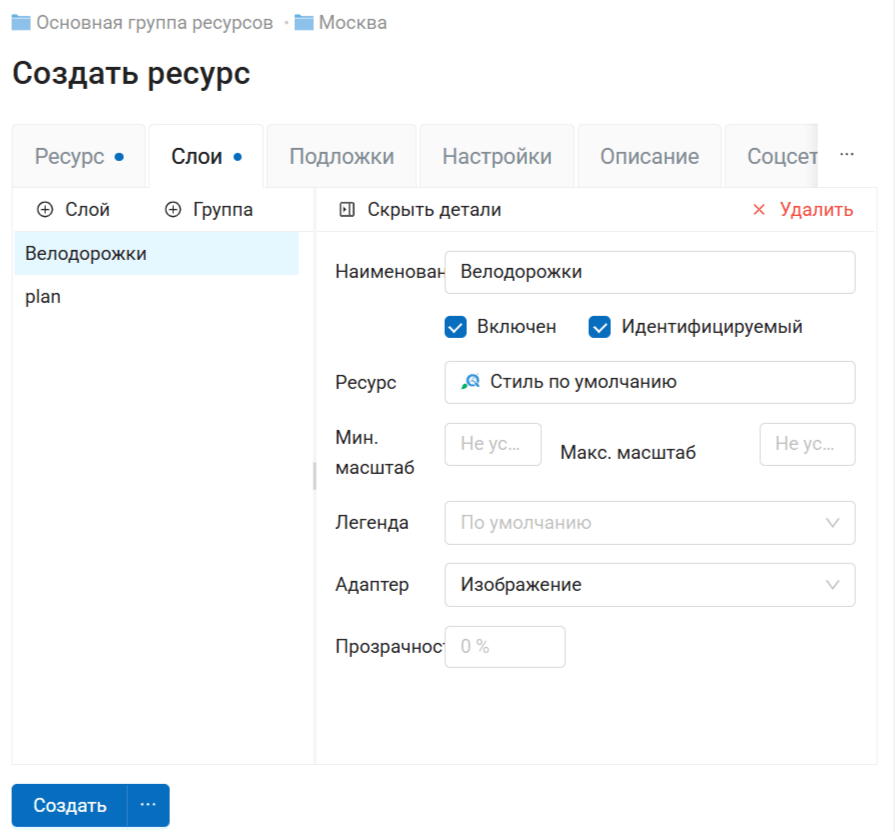Toggle the Идентифицируемый checkbox
The width and height of the screenshot is (895, 832).
[x=600, y=327]
